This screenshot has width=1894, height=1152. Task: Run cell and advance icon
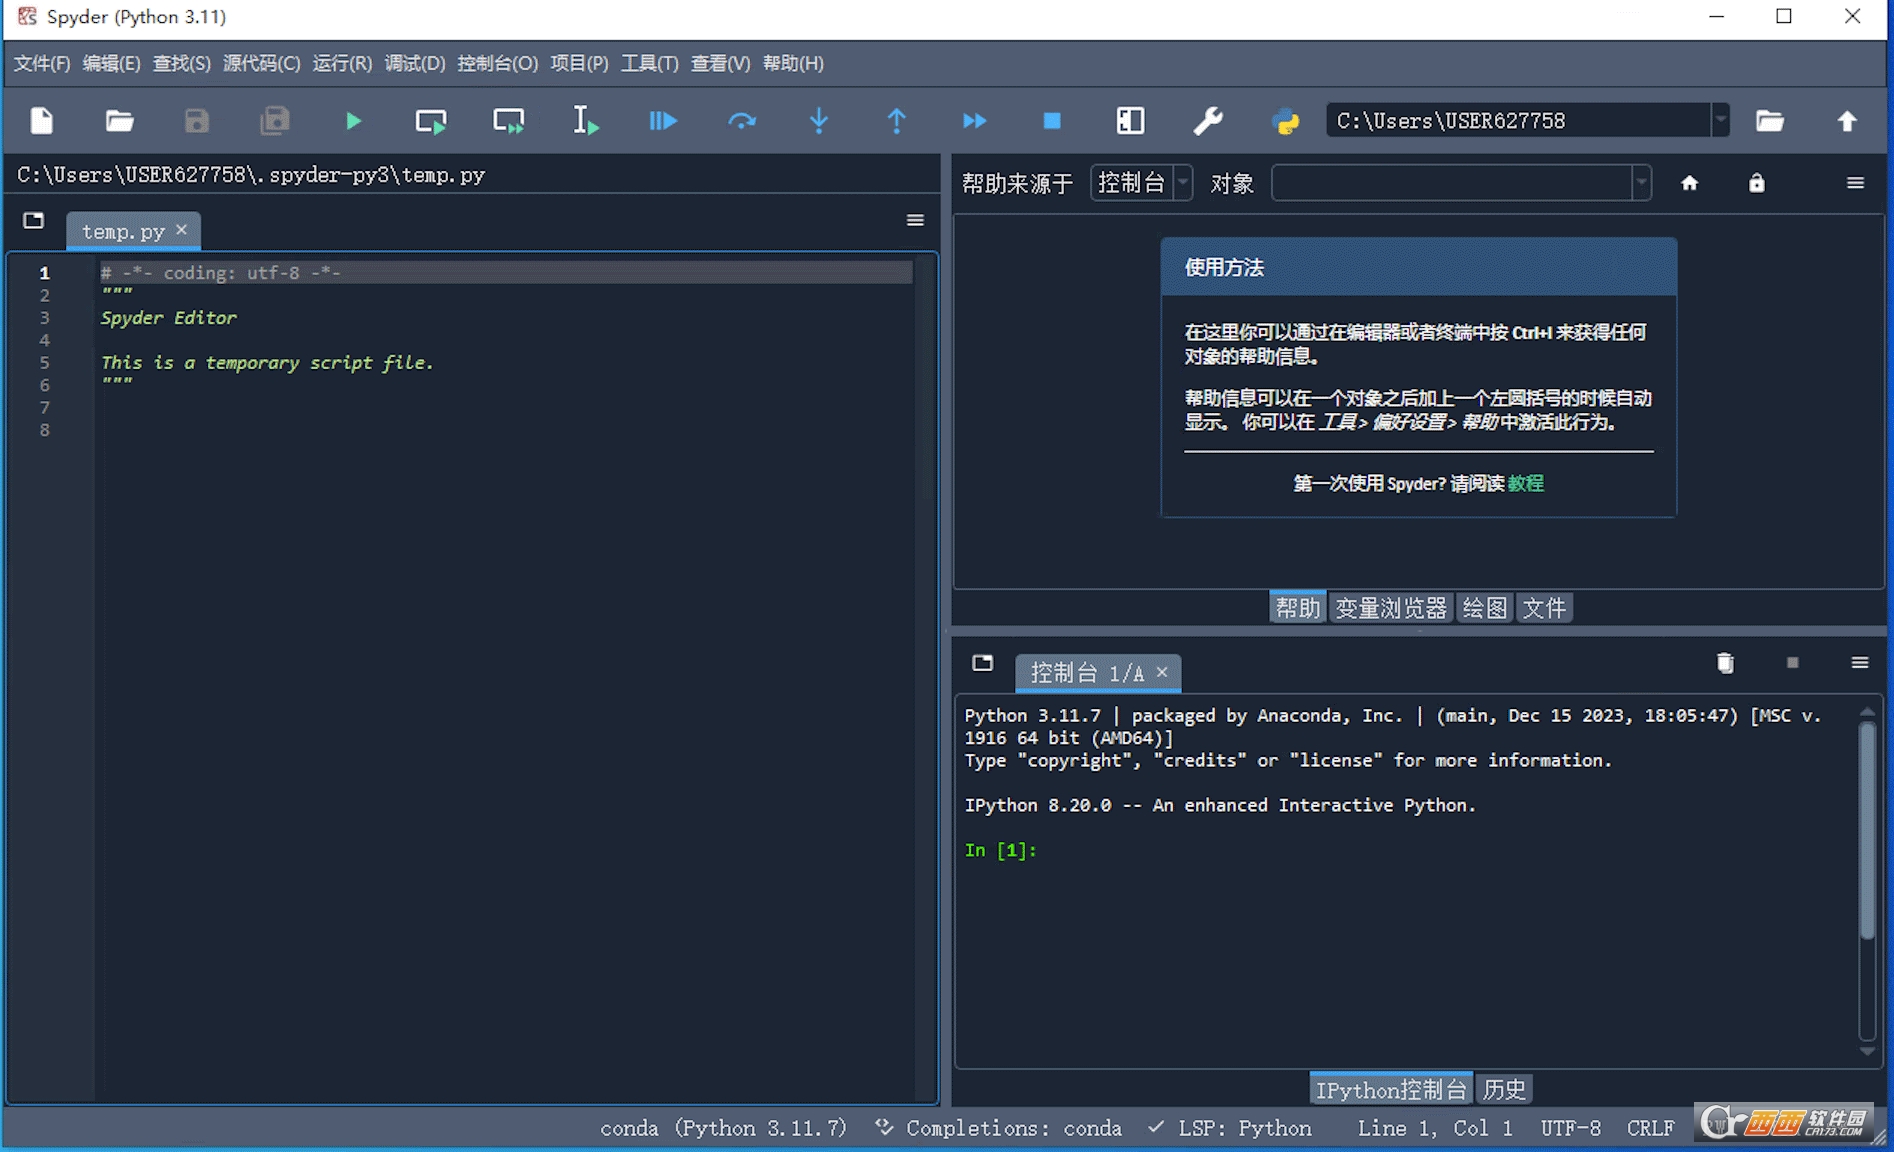point(509,121)
